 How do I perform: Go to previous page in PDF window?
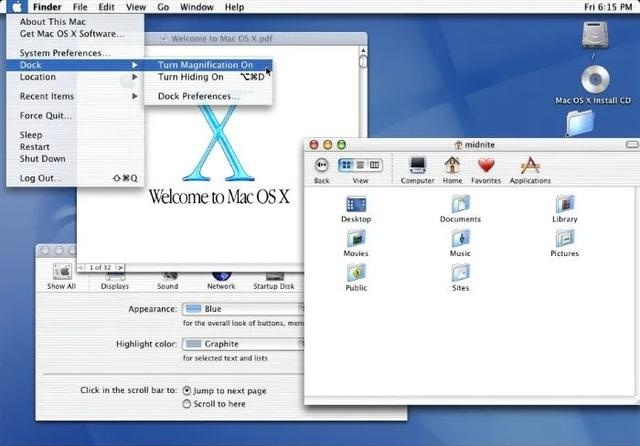click(81, 268)
